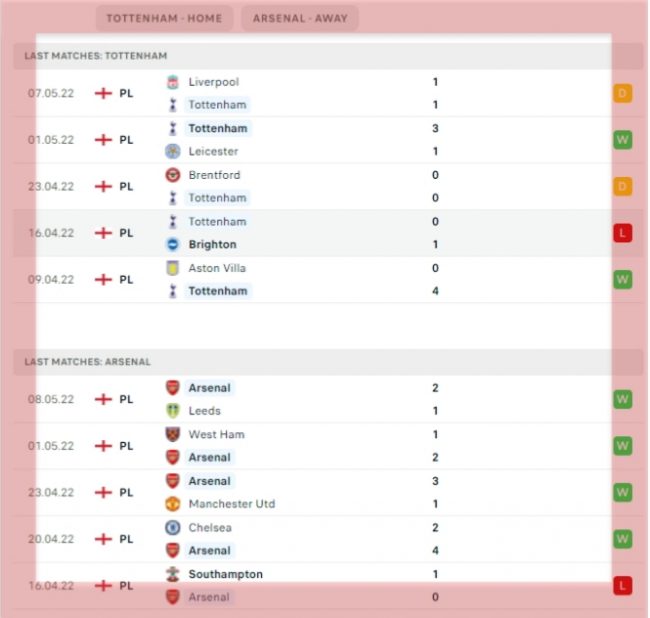Click the Leicester club crest icon
Screen dimensions: 650x618
173,151
